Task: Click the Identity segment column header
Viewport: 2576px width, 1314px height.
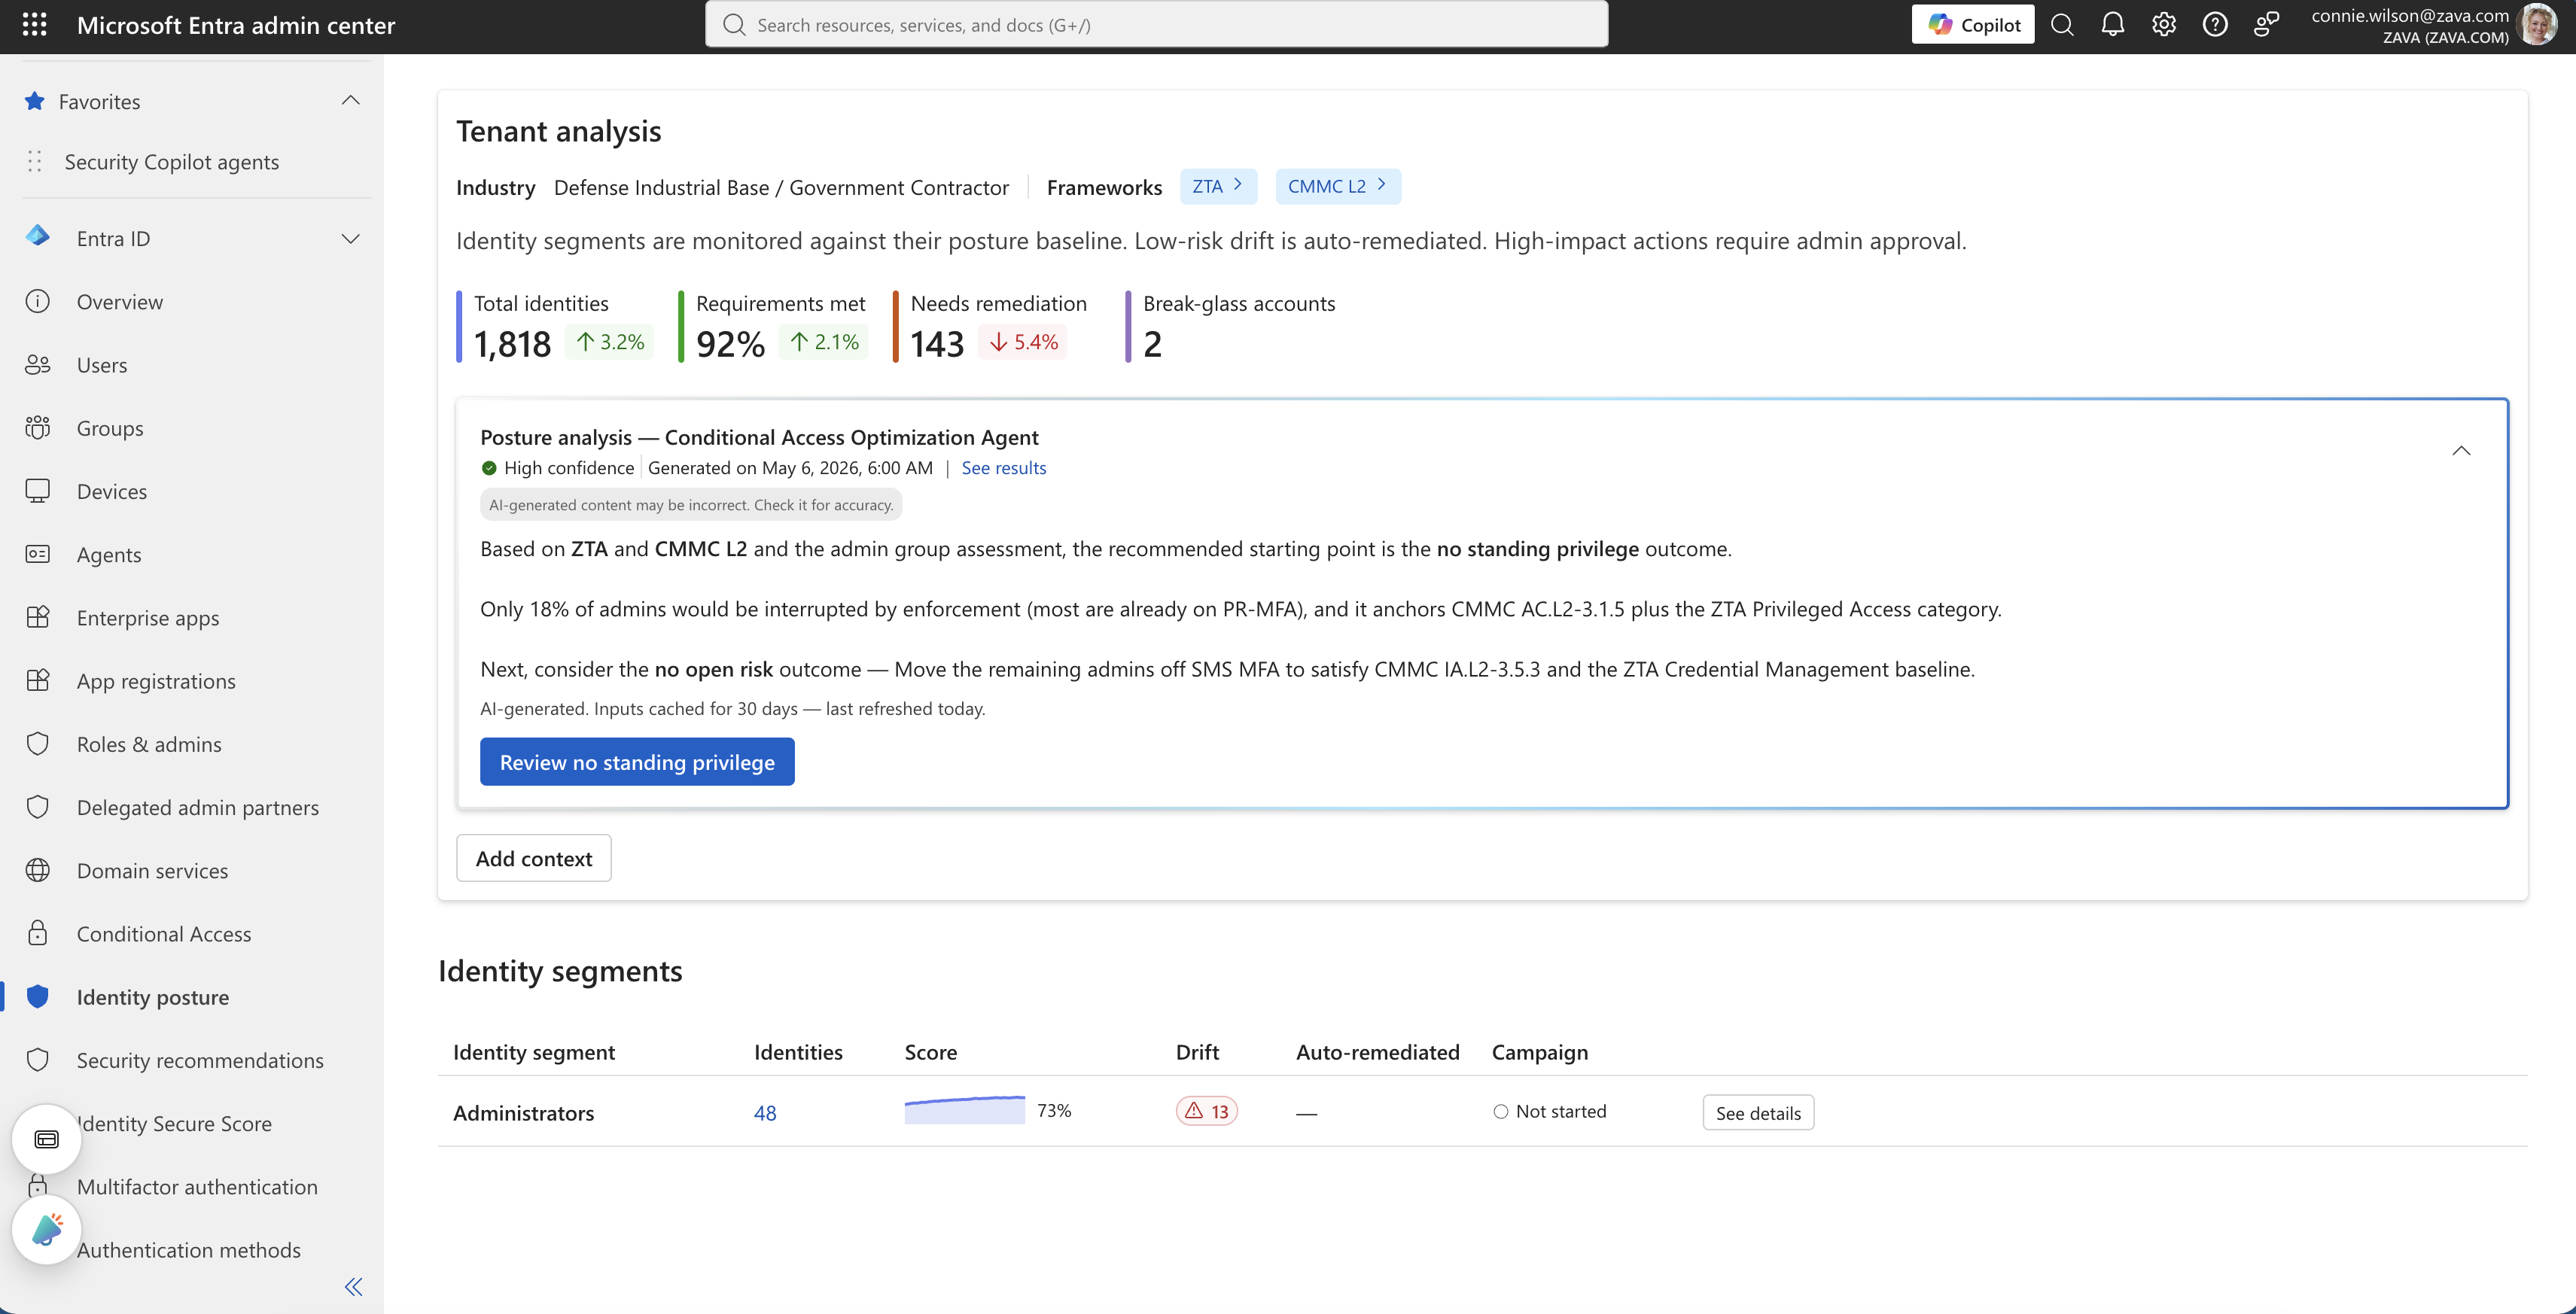Action: (x=533, y=1051)
